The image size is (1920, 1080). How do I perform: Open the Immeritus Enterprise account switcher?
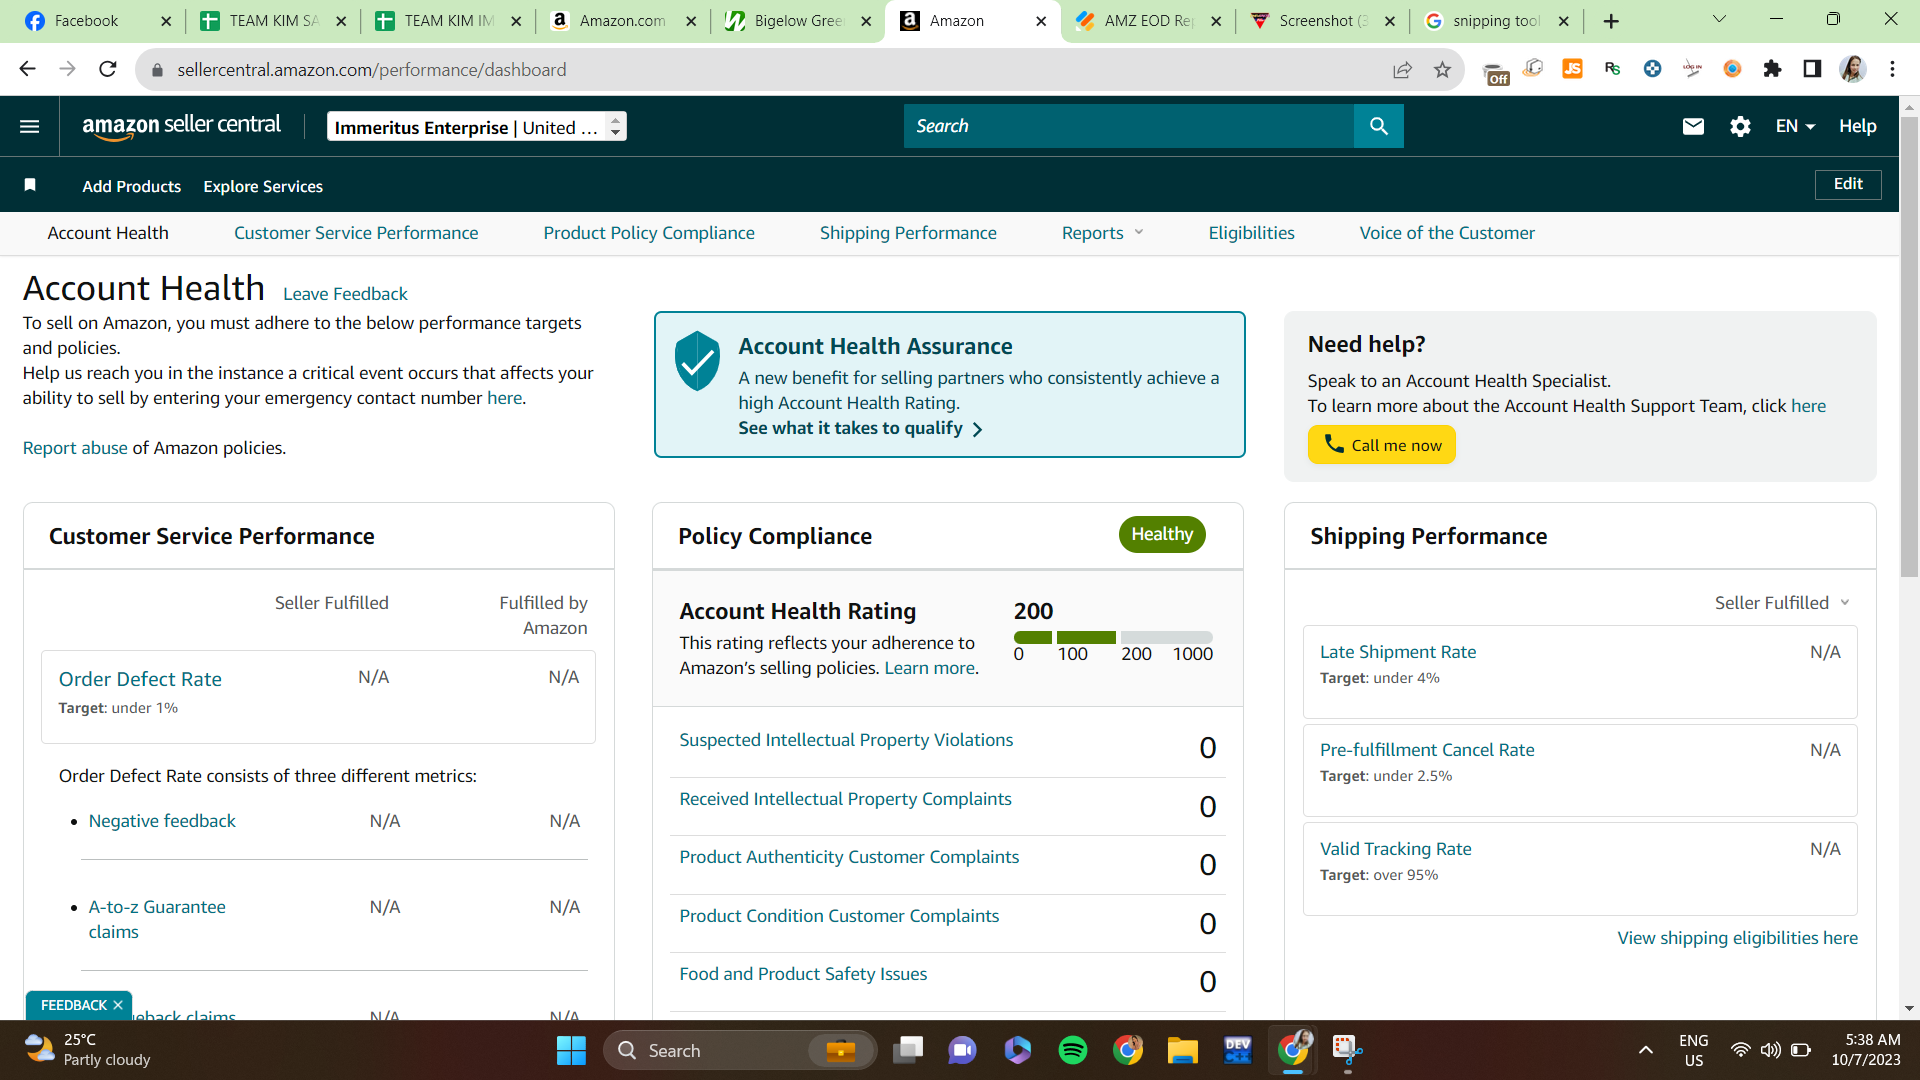point(477,126)
